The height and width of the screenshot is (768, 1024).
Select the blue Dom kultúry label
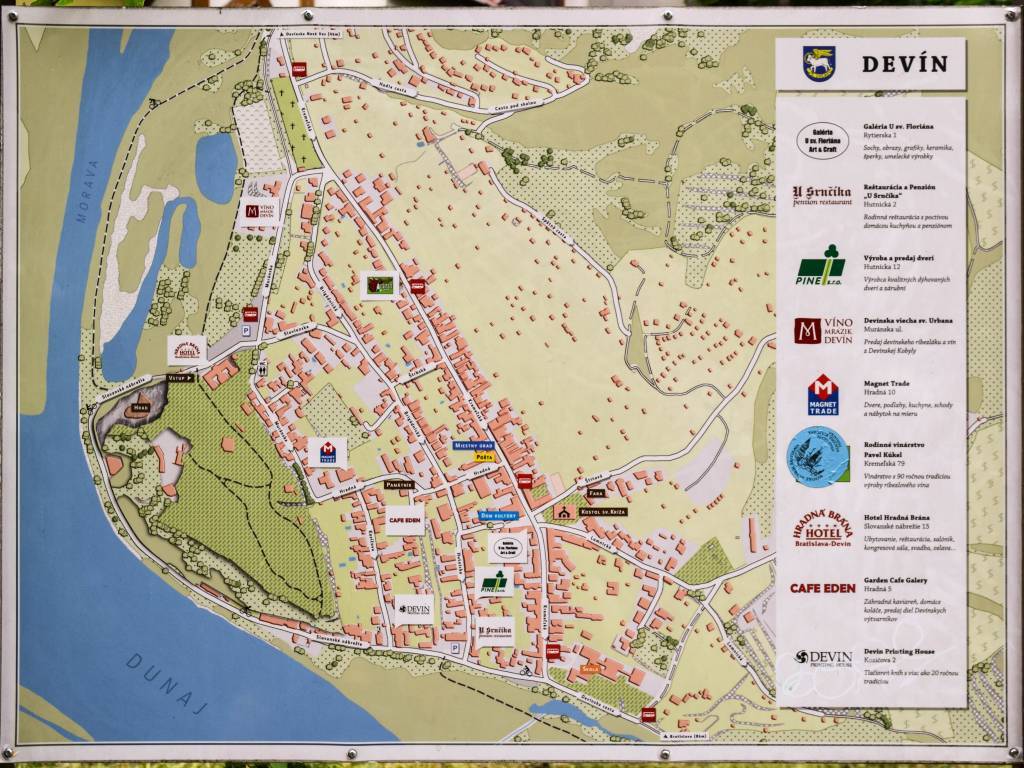tap(497, 515)
